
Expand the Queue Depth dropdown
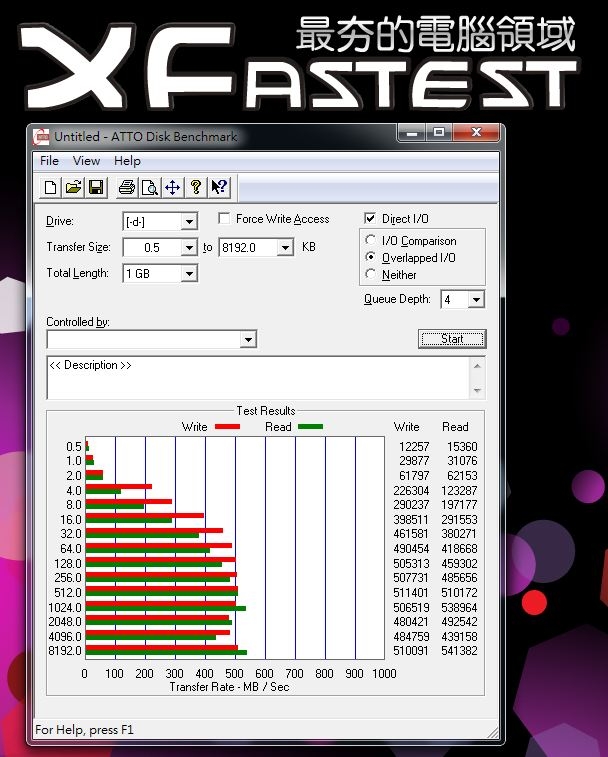click(476, 300)
